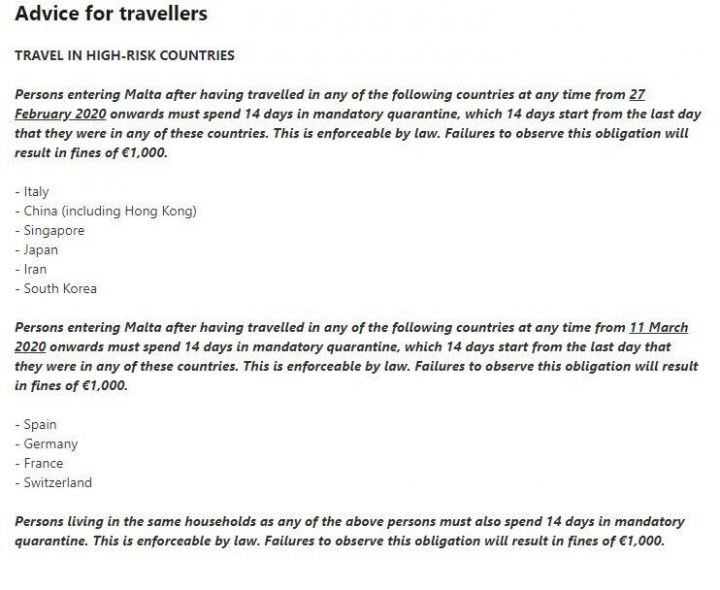Select Spain in the second country list
This screenshot has height=590, width=720.
click(40, 425)
